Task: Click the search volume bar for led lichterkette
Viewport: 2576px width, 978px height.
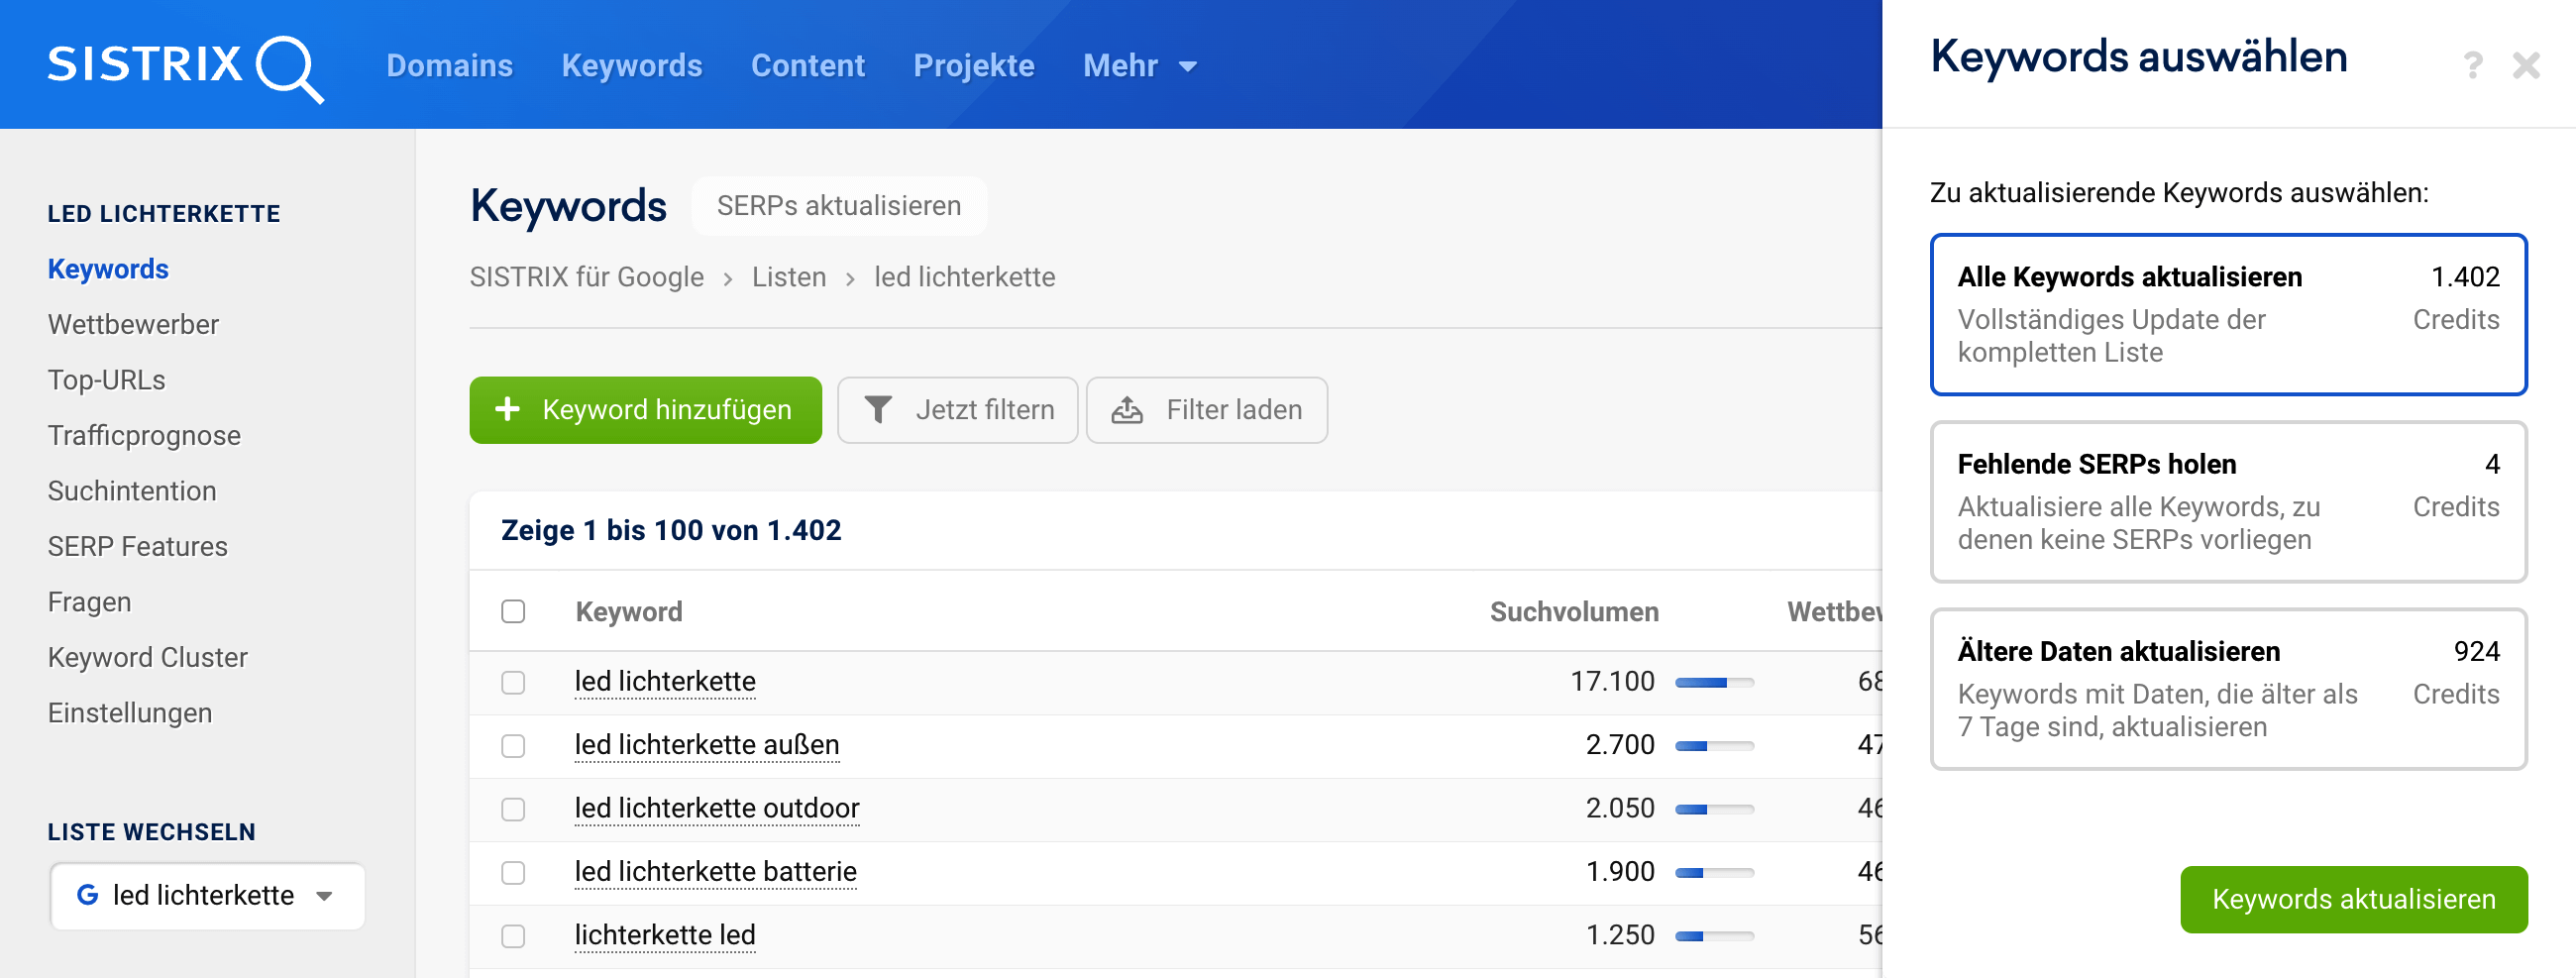Action: click(x=1714, y=683)
